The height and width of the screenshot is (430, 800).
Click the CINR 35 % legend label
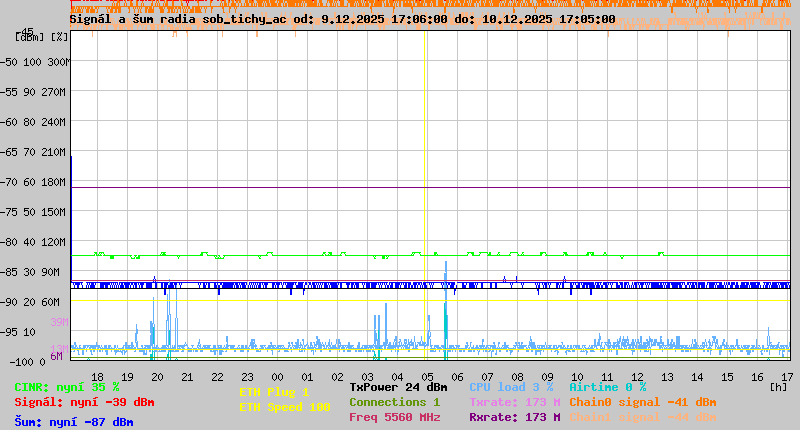pyautogui.click(x=67, y=387)
